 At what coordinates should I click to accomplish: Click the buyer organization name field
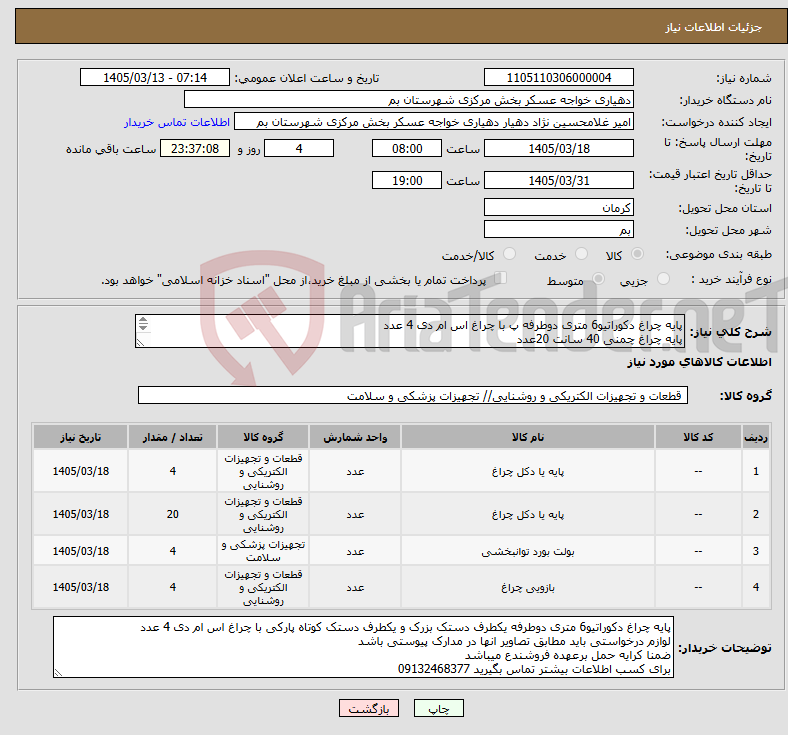click(x=409, y=99)
